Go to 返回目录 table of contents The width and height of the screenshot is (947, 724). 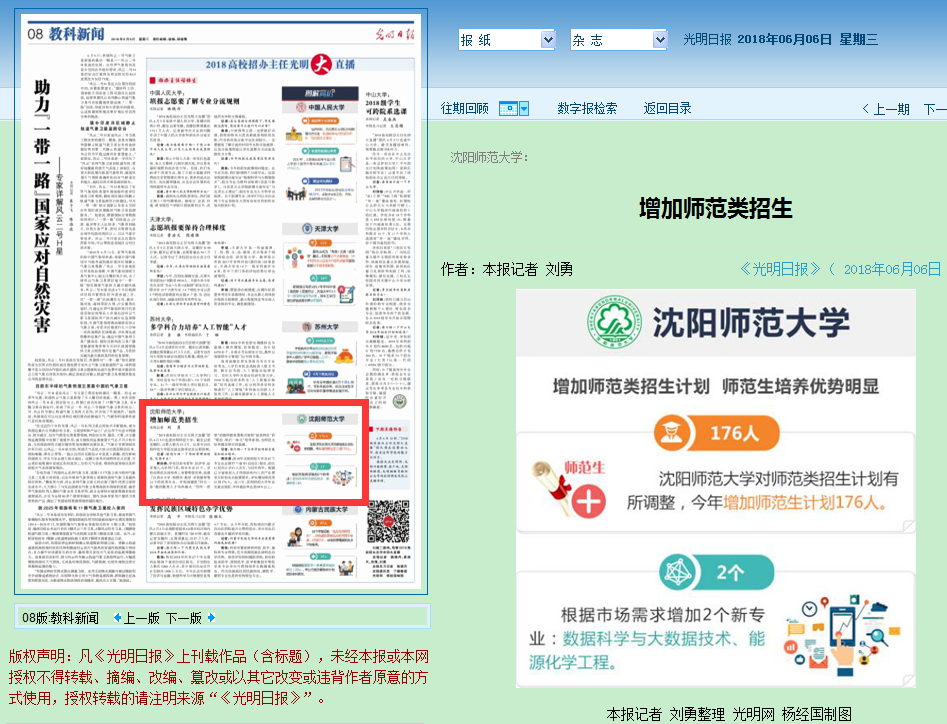coord(667,108)
